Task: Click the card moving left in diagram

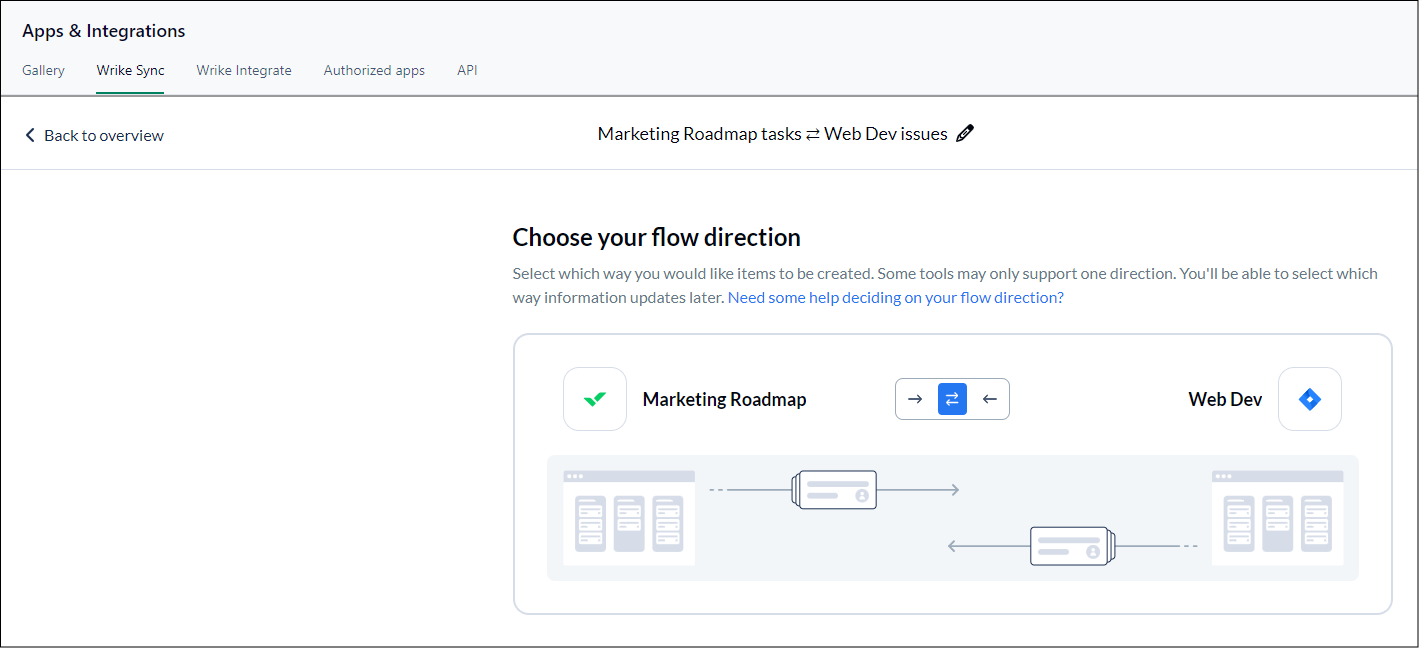Action: coord(1073,546)
